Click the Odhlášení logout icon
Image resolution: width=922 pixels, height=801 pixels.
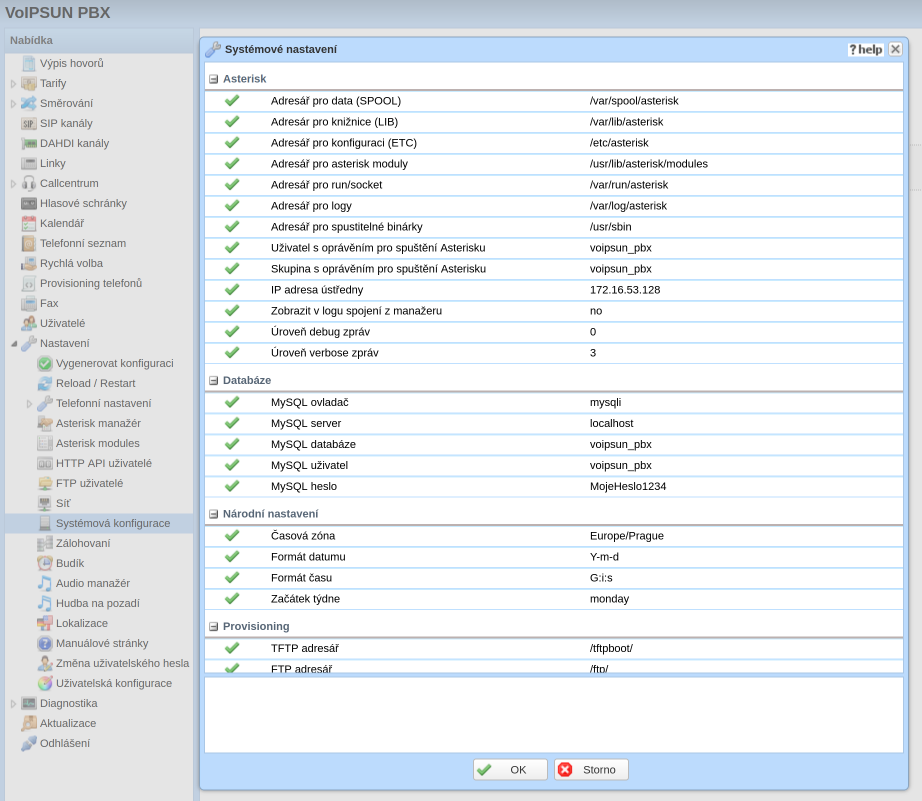pos(28,743)
